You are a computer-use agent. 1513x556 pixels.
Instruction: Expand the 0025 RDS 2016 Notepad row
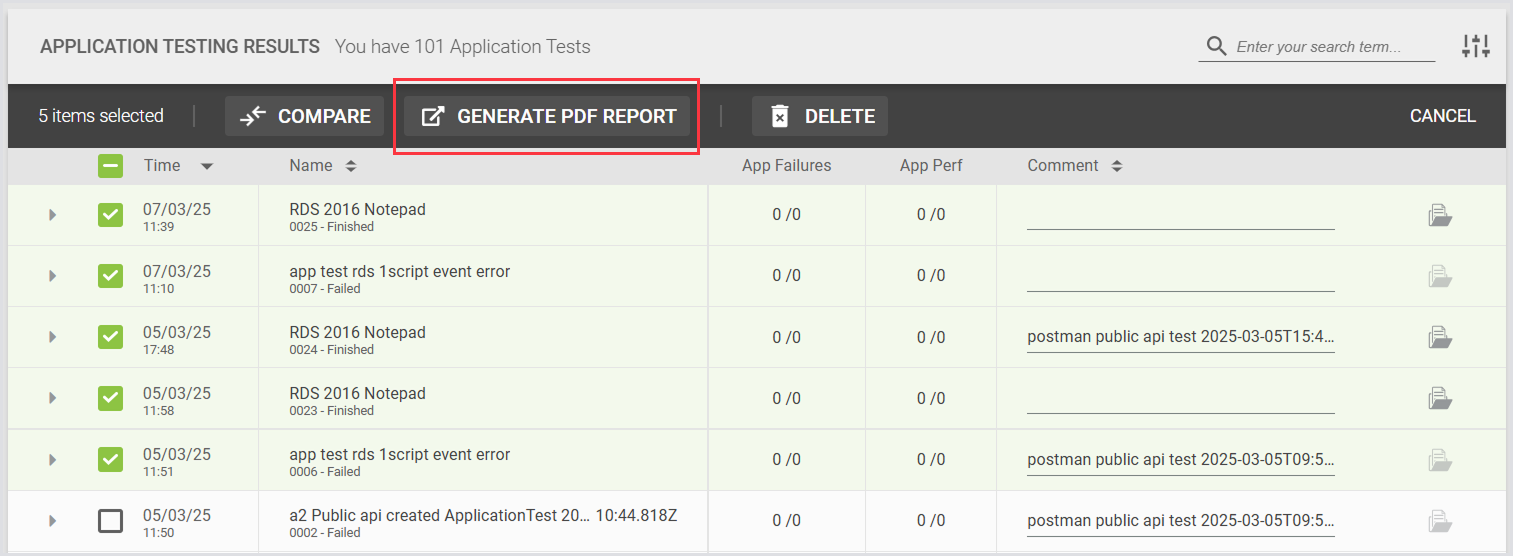coord(52,215)
